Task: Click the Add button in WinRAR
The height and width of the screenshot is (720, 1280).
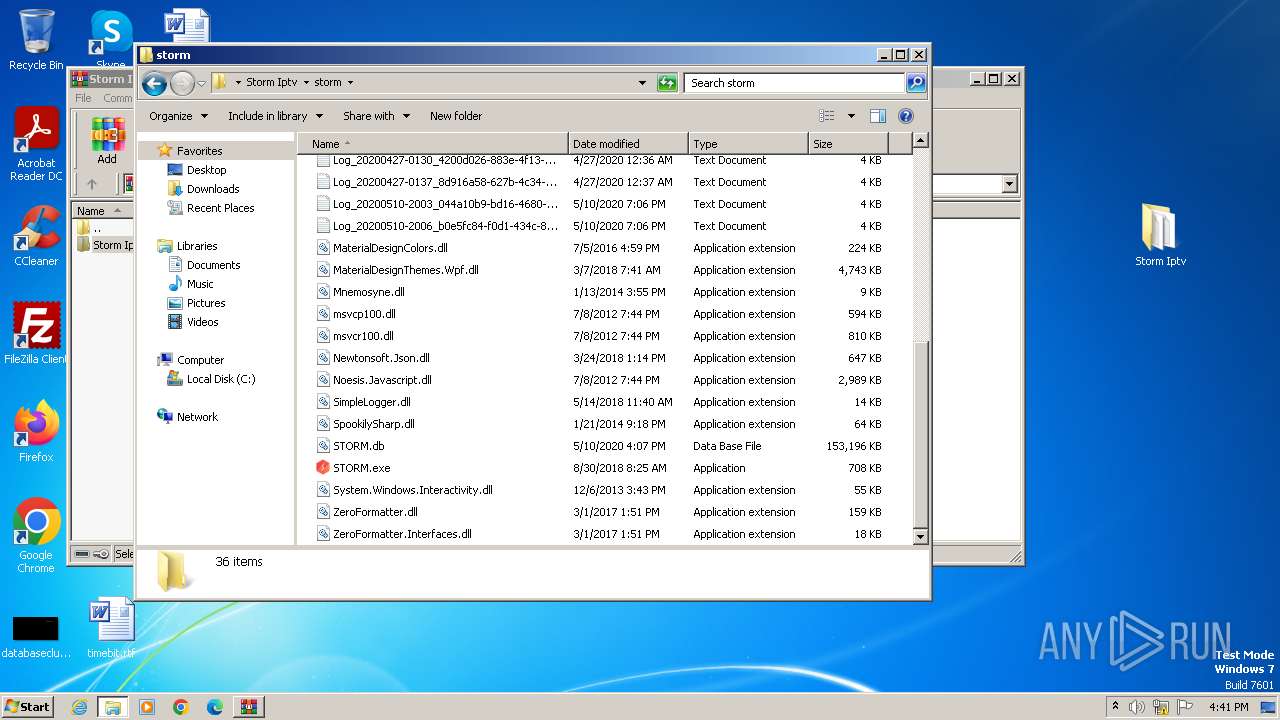Action: [x=107, y=141]
